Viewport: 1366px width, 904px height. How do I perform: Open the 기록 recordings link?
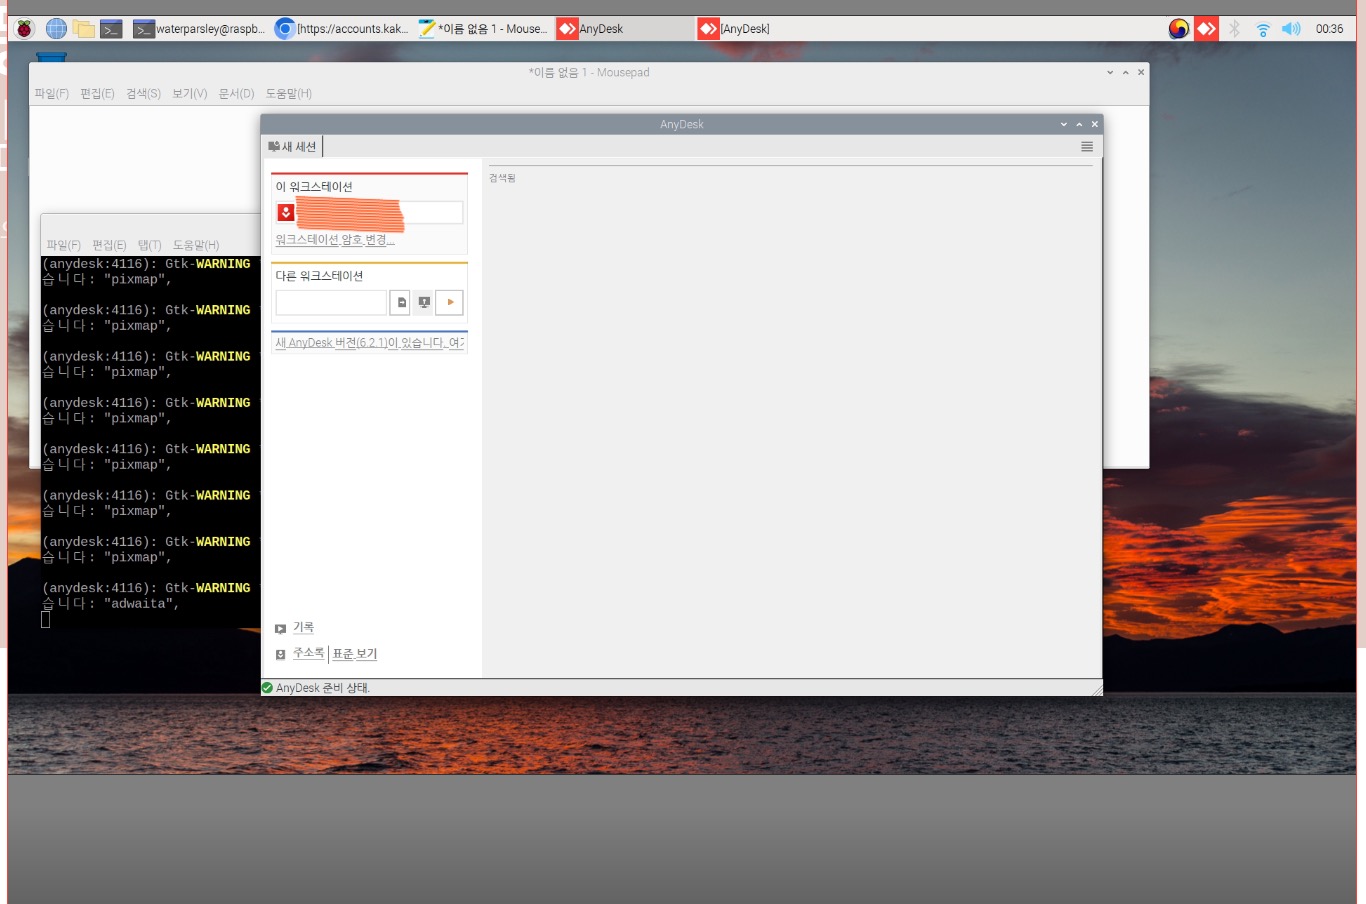coord(303,628)
